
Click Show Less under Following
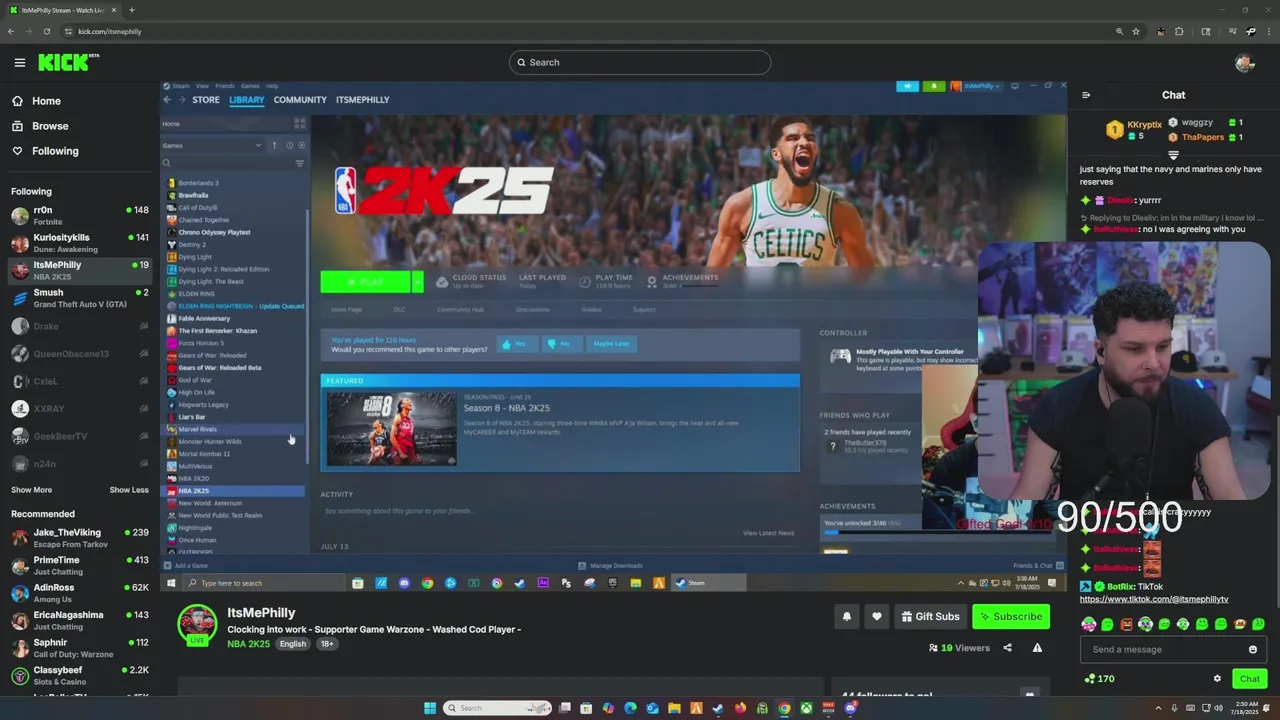point(128,490)
